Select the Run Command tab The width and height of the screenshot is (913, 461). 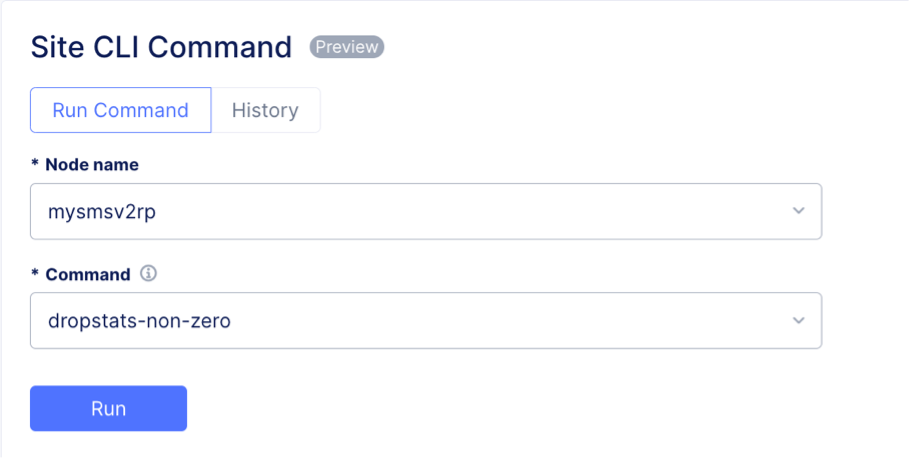click(x=120, y=110)
